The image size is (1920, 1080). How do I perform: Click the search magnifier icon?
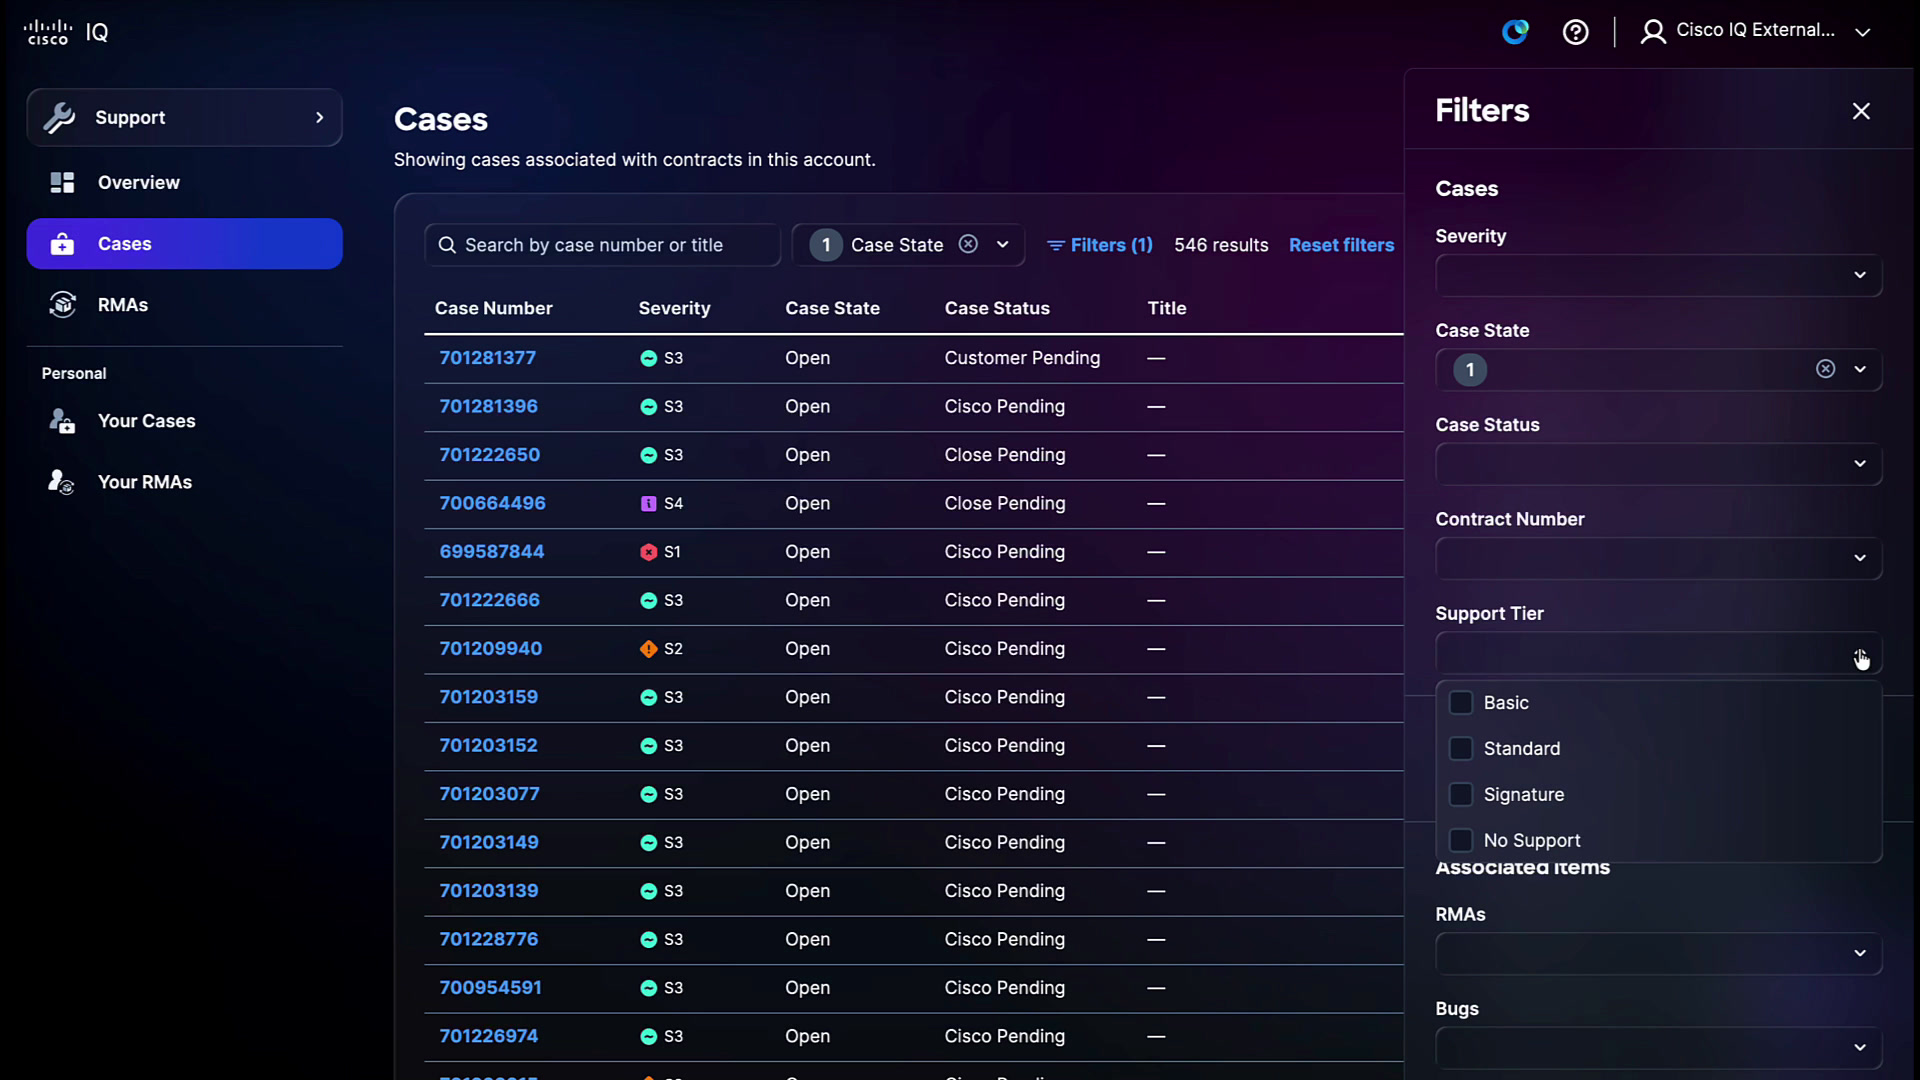447,245
